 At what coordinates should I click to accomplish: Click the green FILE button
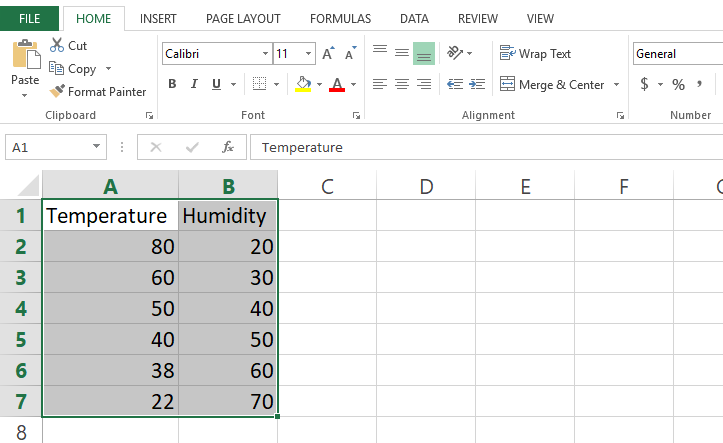point(29,18)
